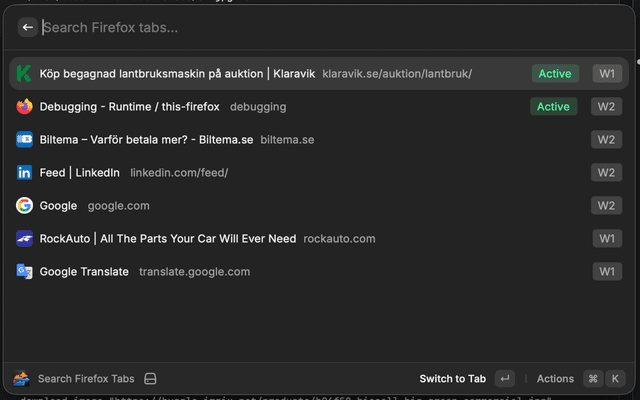The height and width of the screenshot is (400, 640).
Task: Click the Biltema favicon icon
Action: (25, 140)
